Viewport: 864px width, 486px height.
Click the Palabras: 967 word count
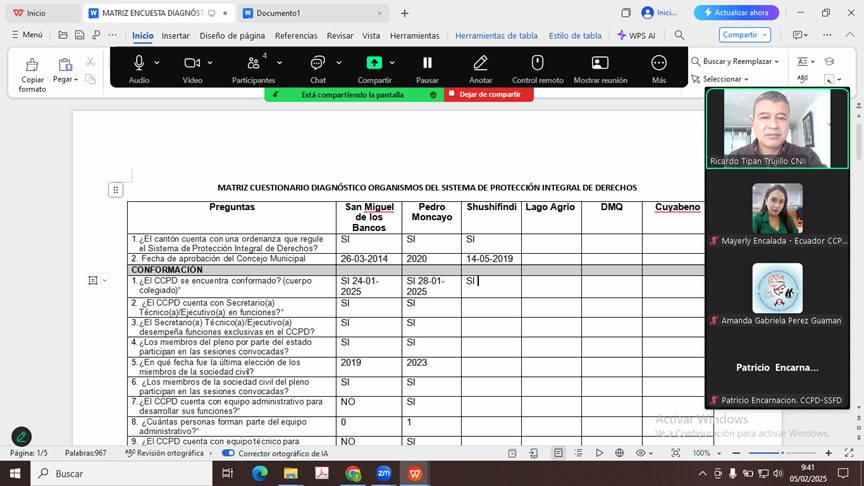(85, 453)
